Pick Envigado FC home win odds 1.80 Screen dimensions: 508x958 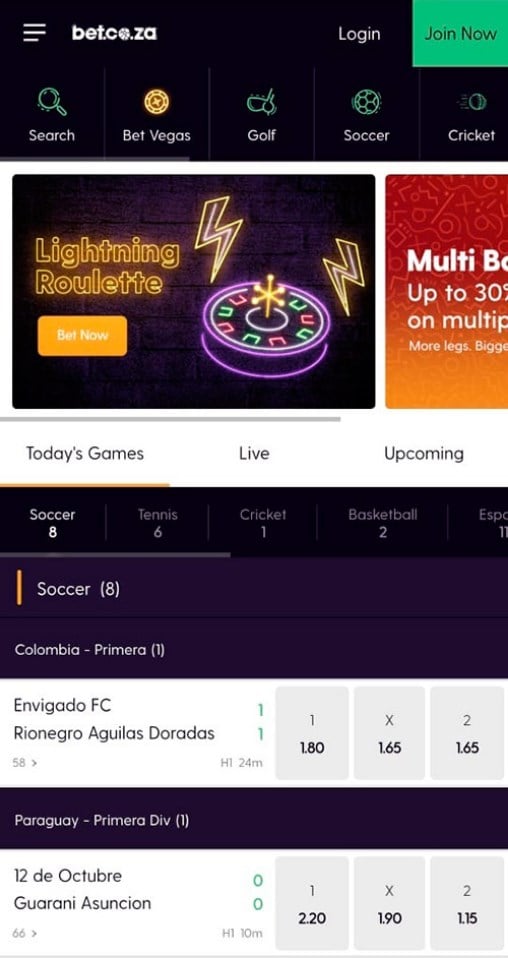pyautogui.click(x=312, y=733)
